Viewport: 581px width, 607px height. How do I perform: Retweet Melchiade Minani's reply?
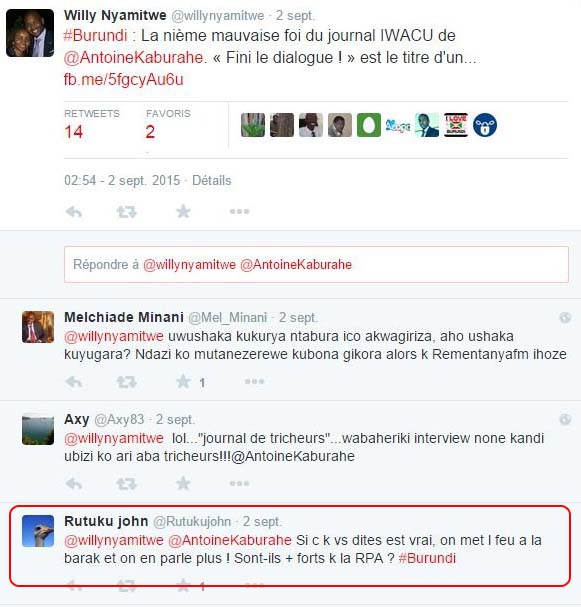click(127, 382)
